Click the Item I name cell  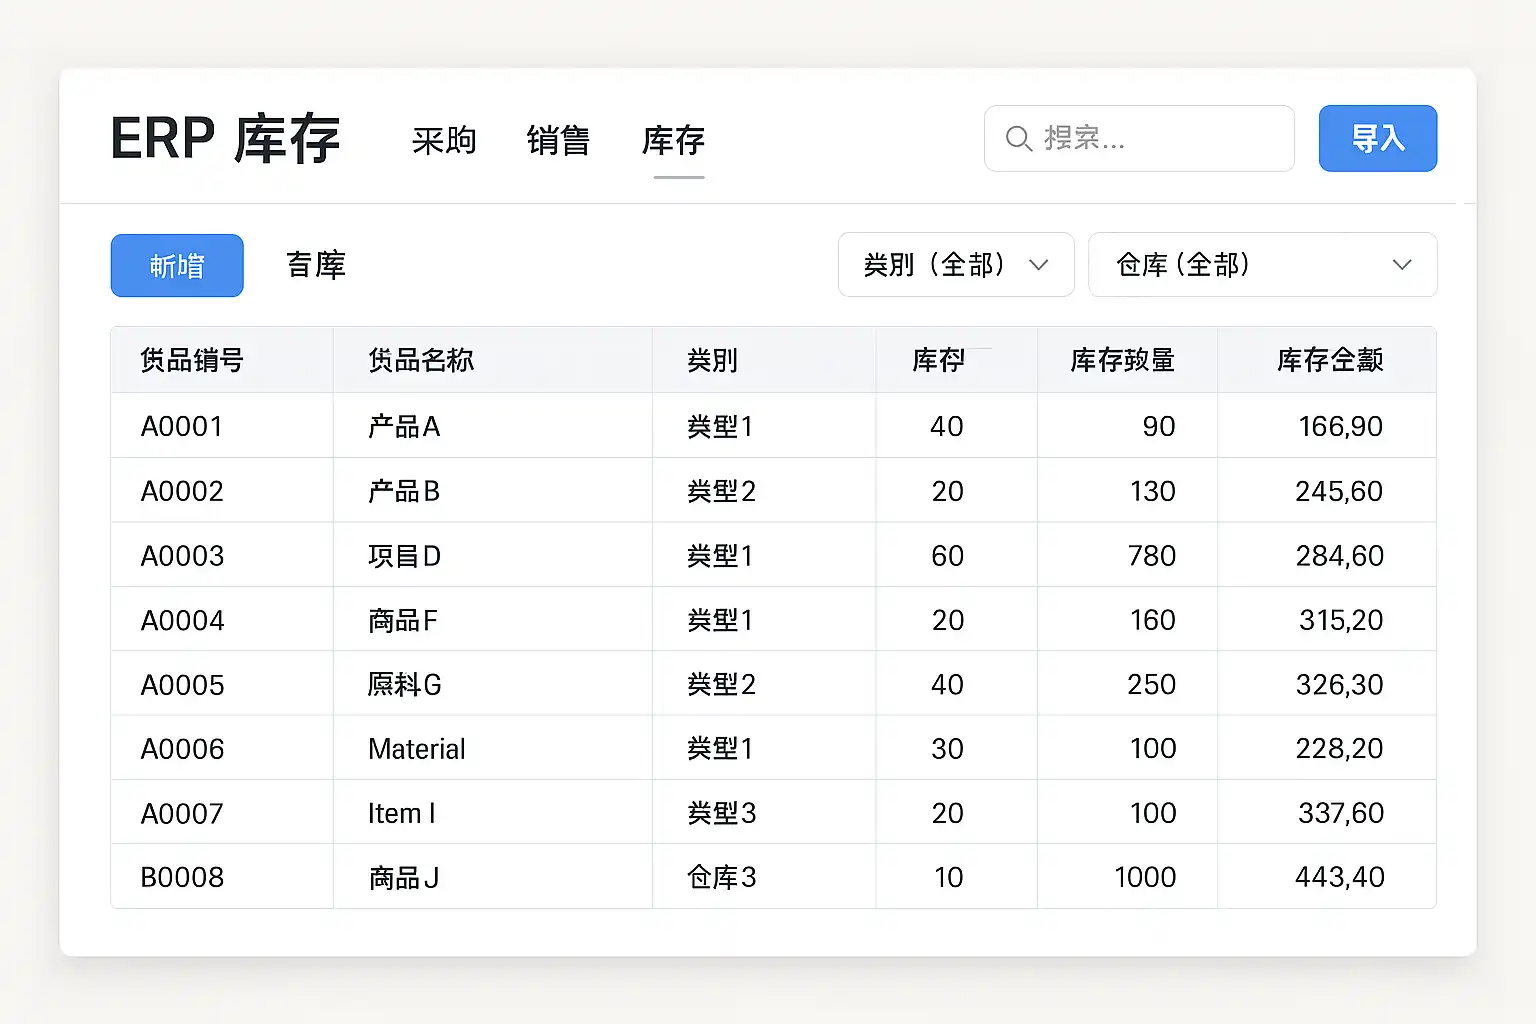tap(401, 814)
